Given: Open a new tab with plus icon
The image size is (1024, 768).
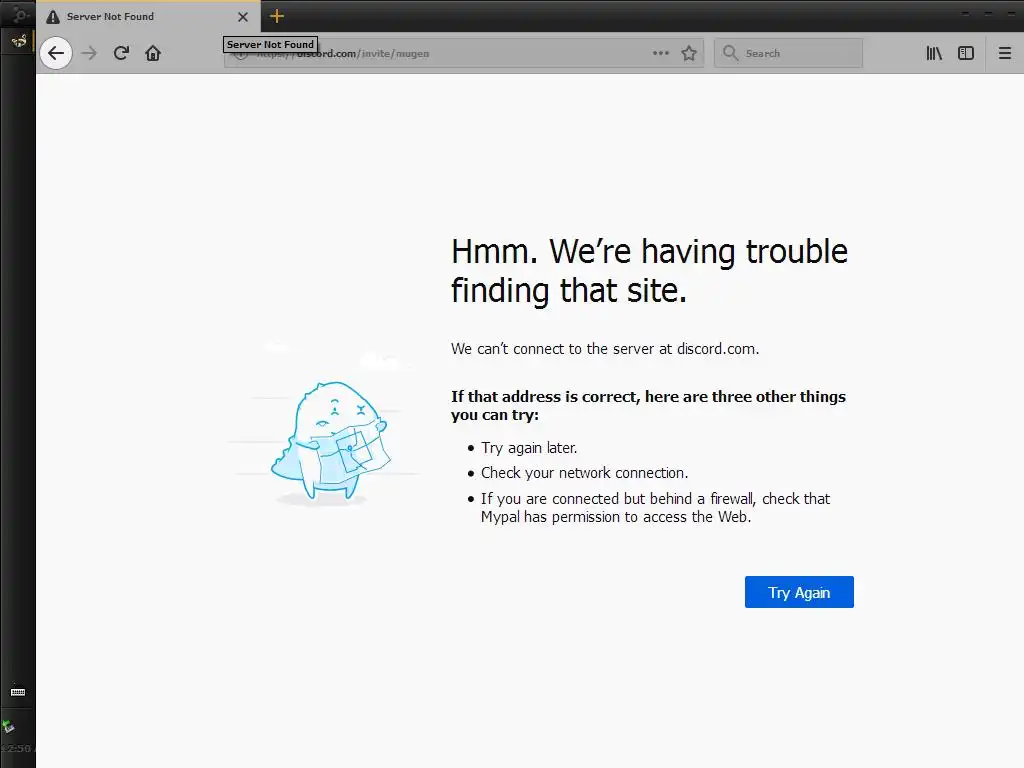Looking at the screenshot, I should click(277, 16).
